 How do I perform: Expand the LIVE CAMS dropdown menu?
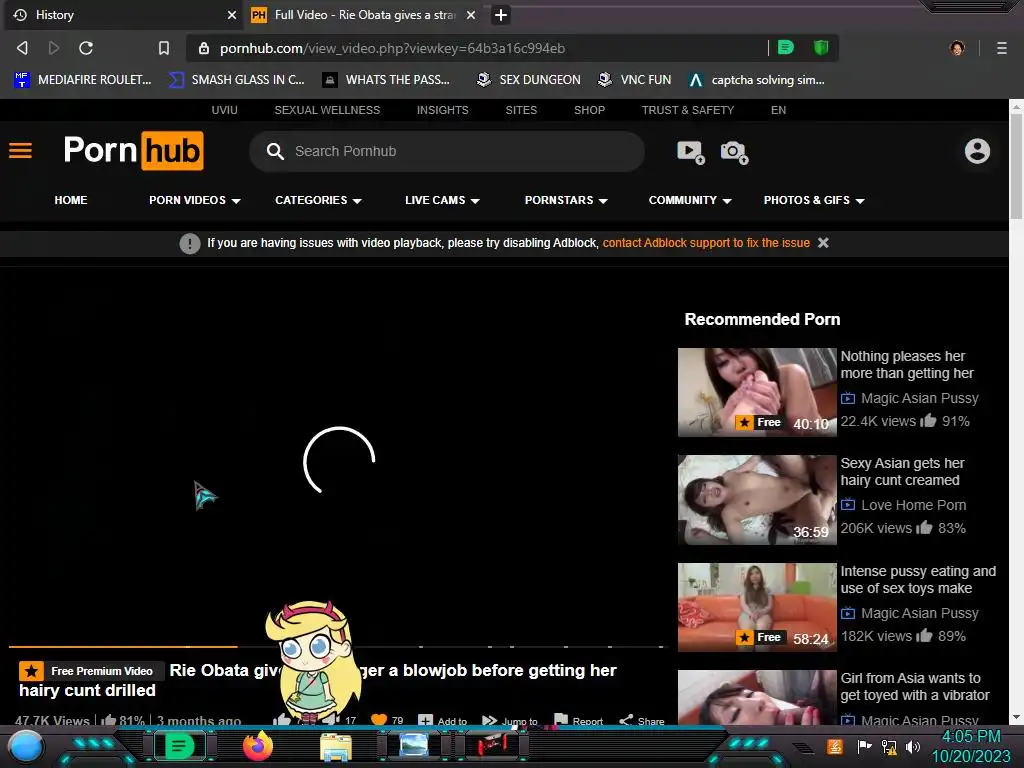tap(442, 200)
